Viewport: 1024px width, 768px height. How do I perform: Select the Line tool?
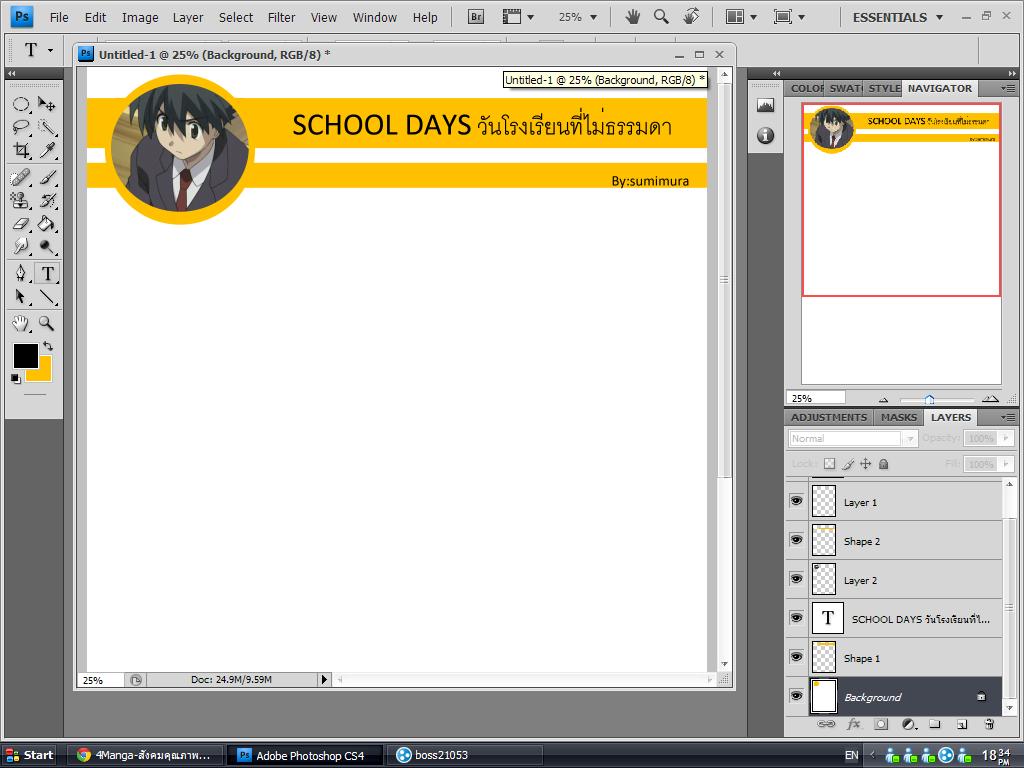[46, 296]
